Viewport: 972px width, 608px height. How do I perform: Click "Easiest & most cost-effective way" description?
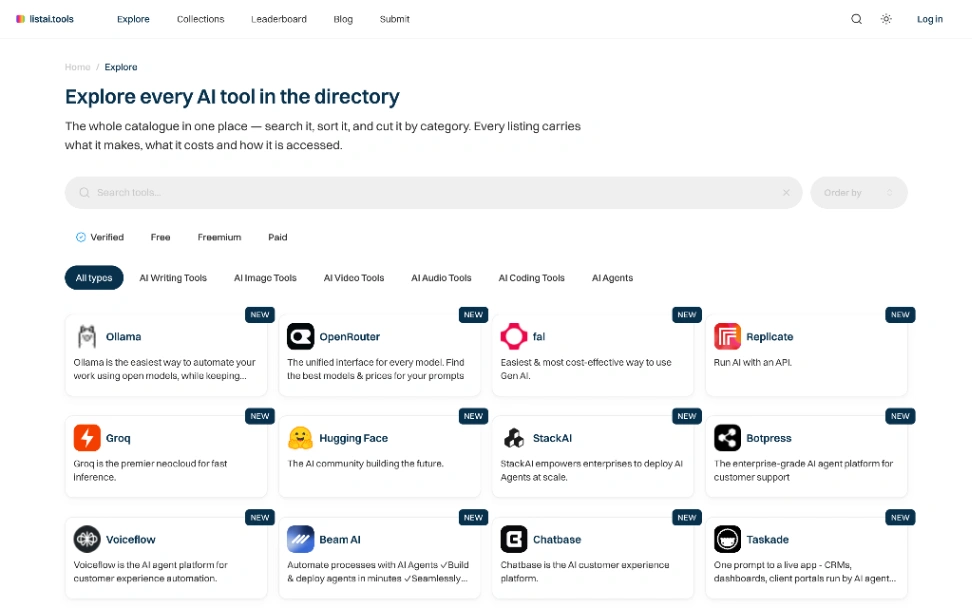tap(586, 369)
